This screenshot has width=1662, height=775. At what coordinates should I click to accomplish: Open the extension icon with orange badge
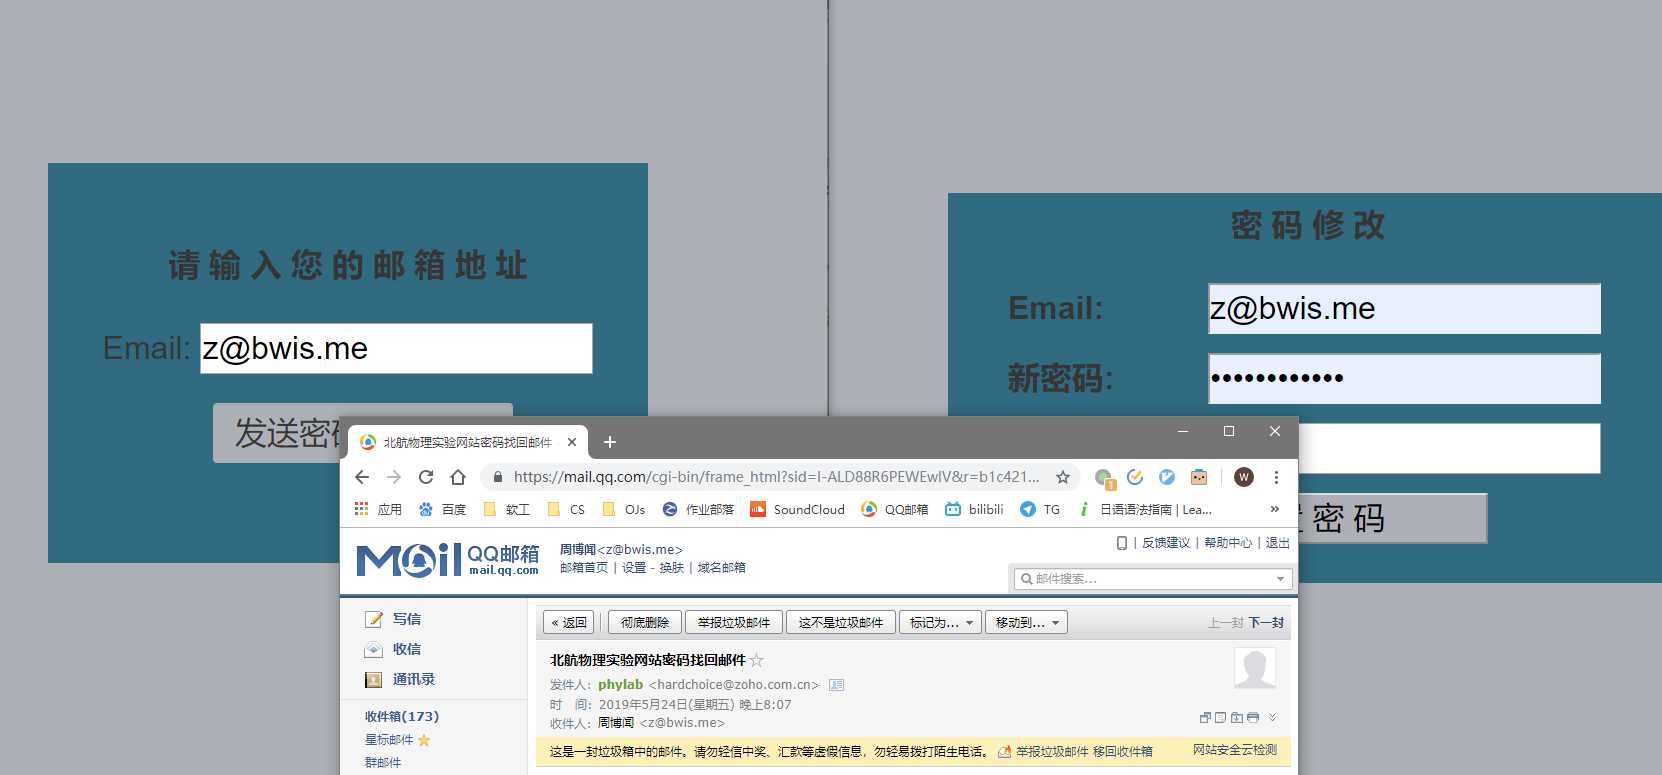tap(1104, 478)
